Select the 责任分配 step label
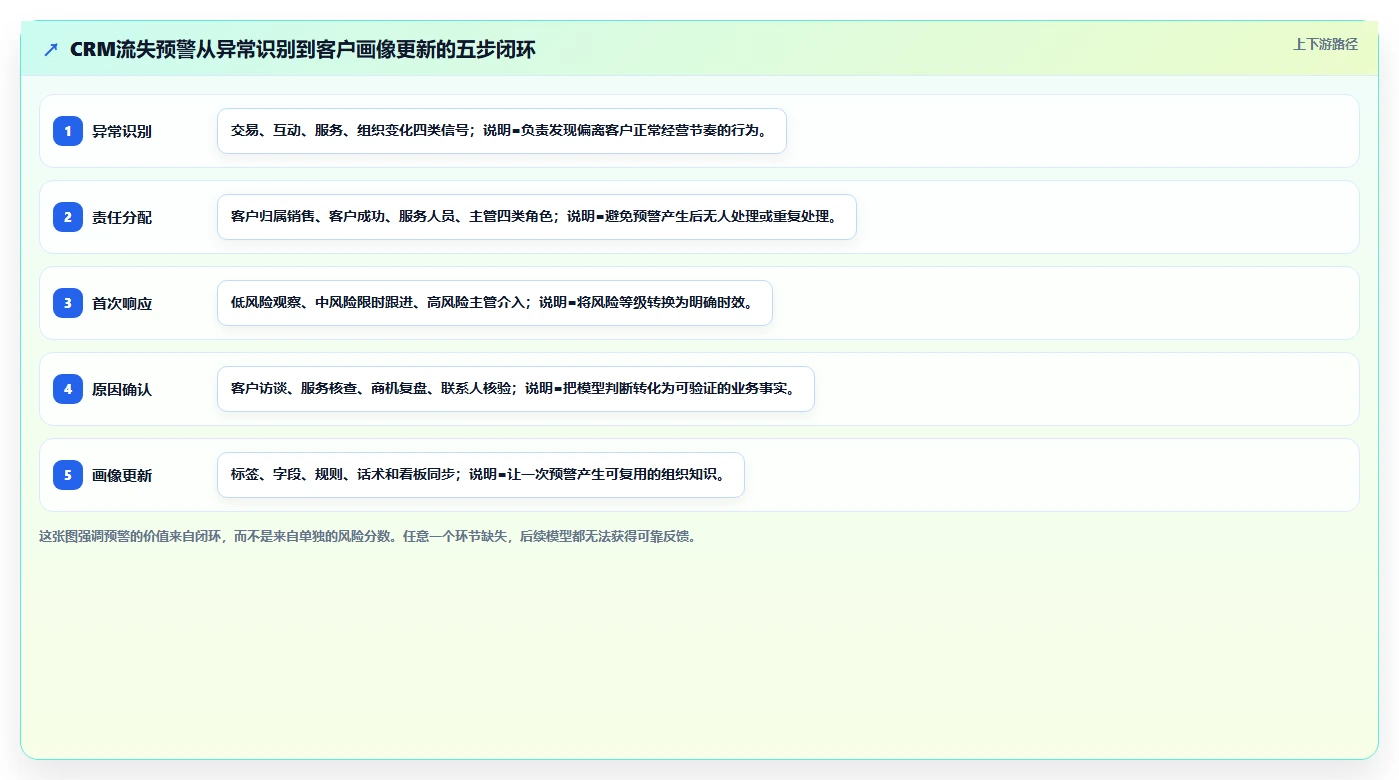1399x780 pixels. tap(122, 217)
